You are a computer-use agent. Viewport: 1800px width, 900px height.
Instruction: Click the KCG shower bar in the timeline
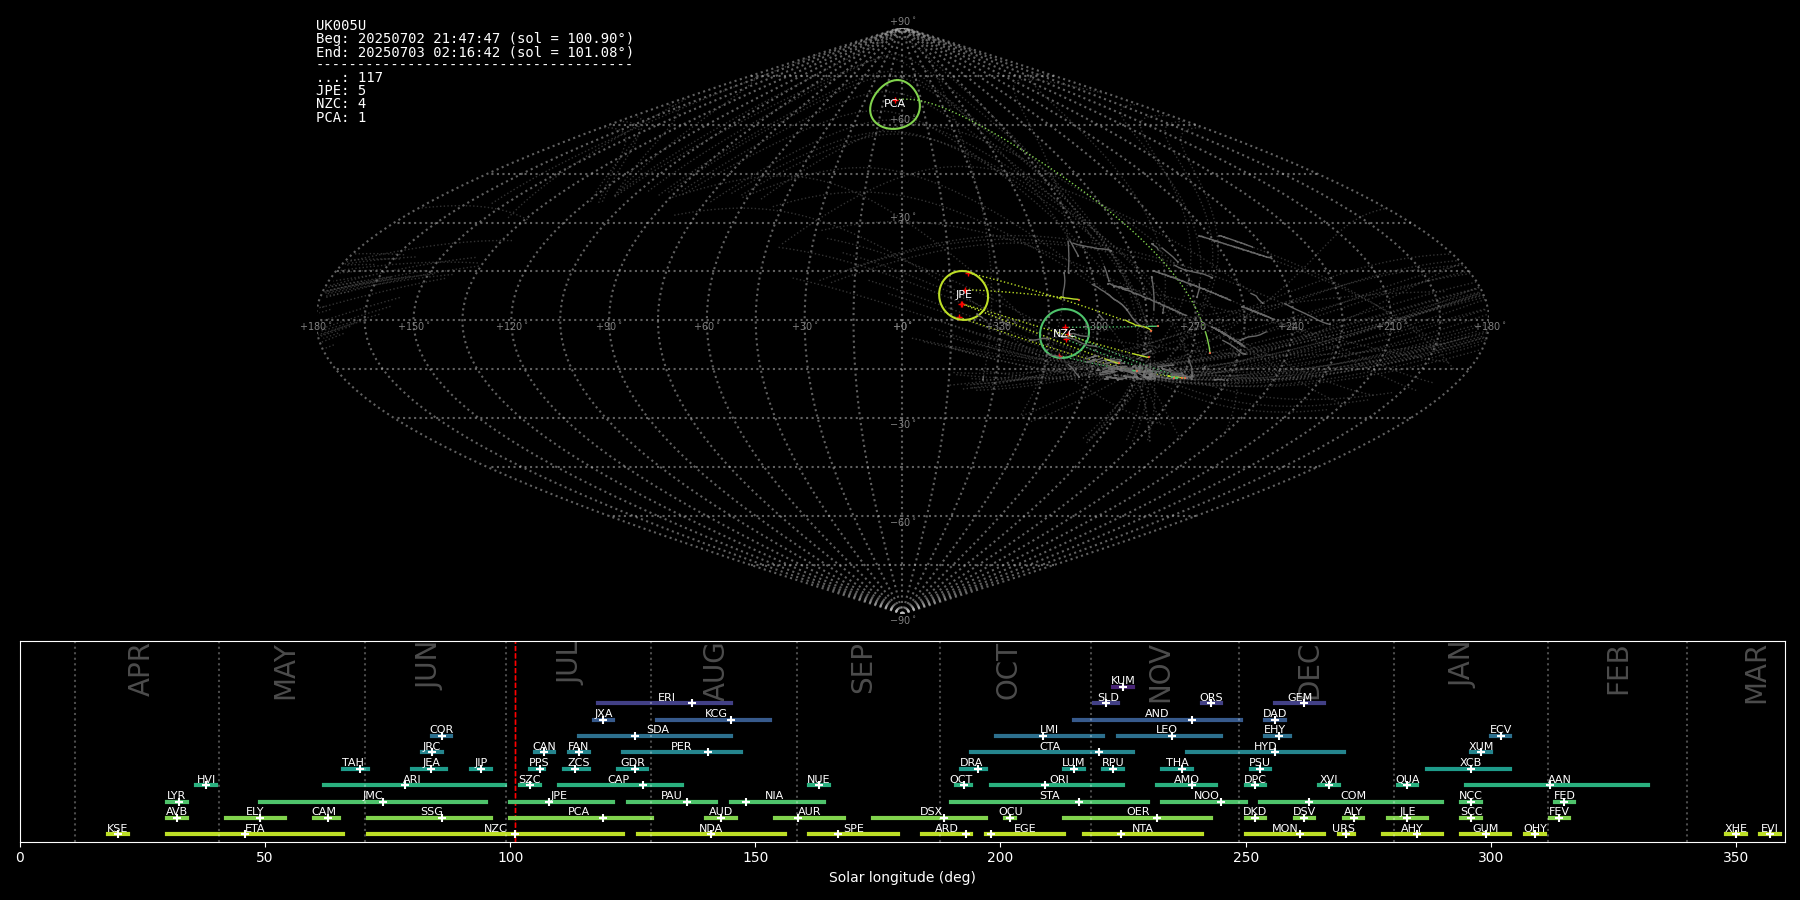713,720
